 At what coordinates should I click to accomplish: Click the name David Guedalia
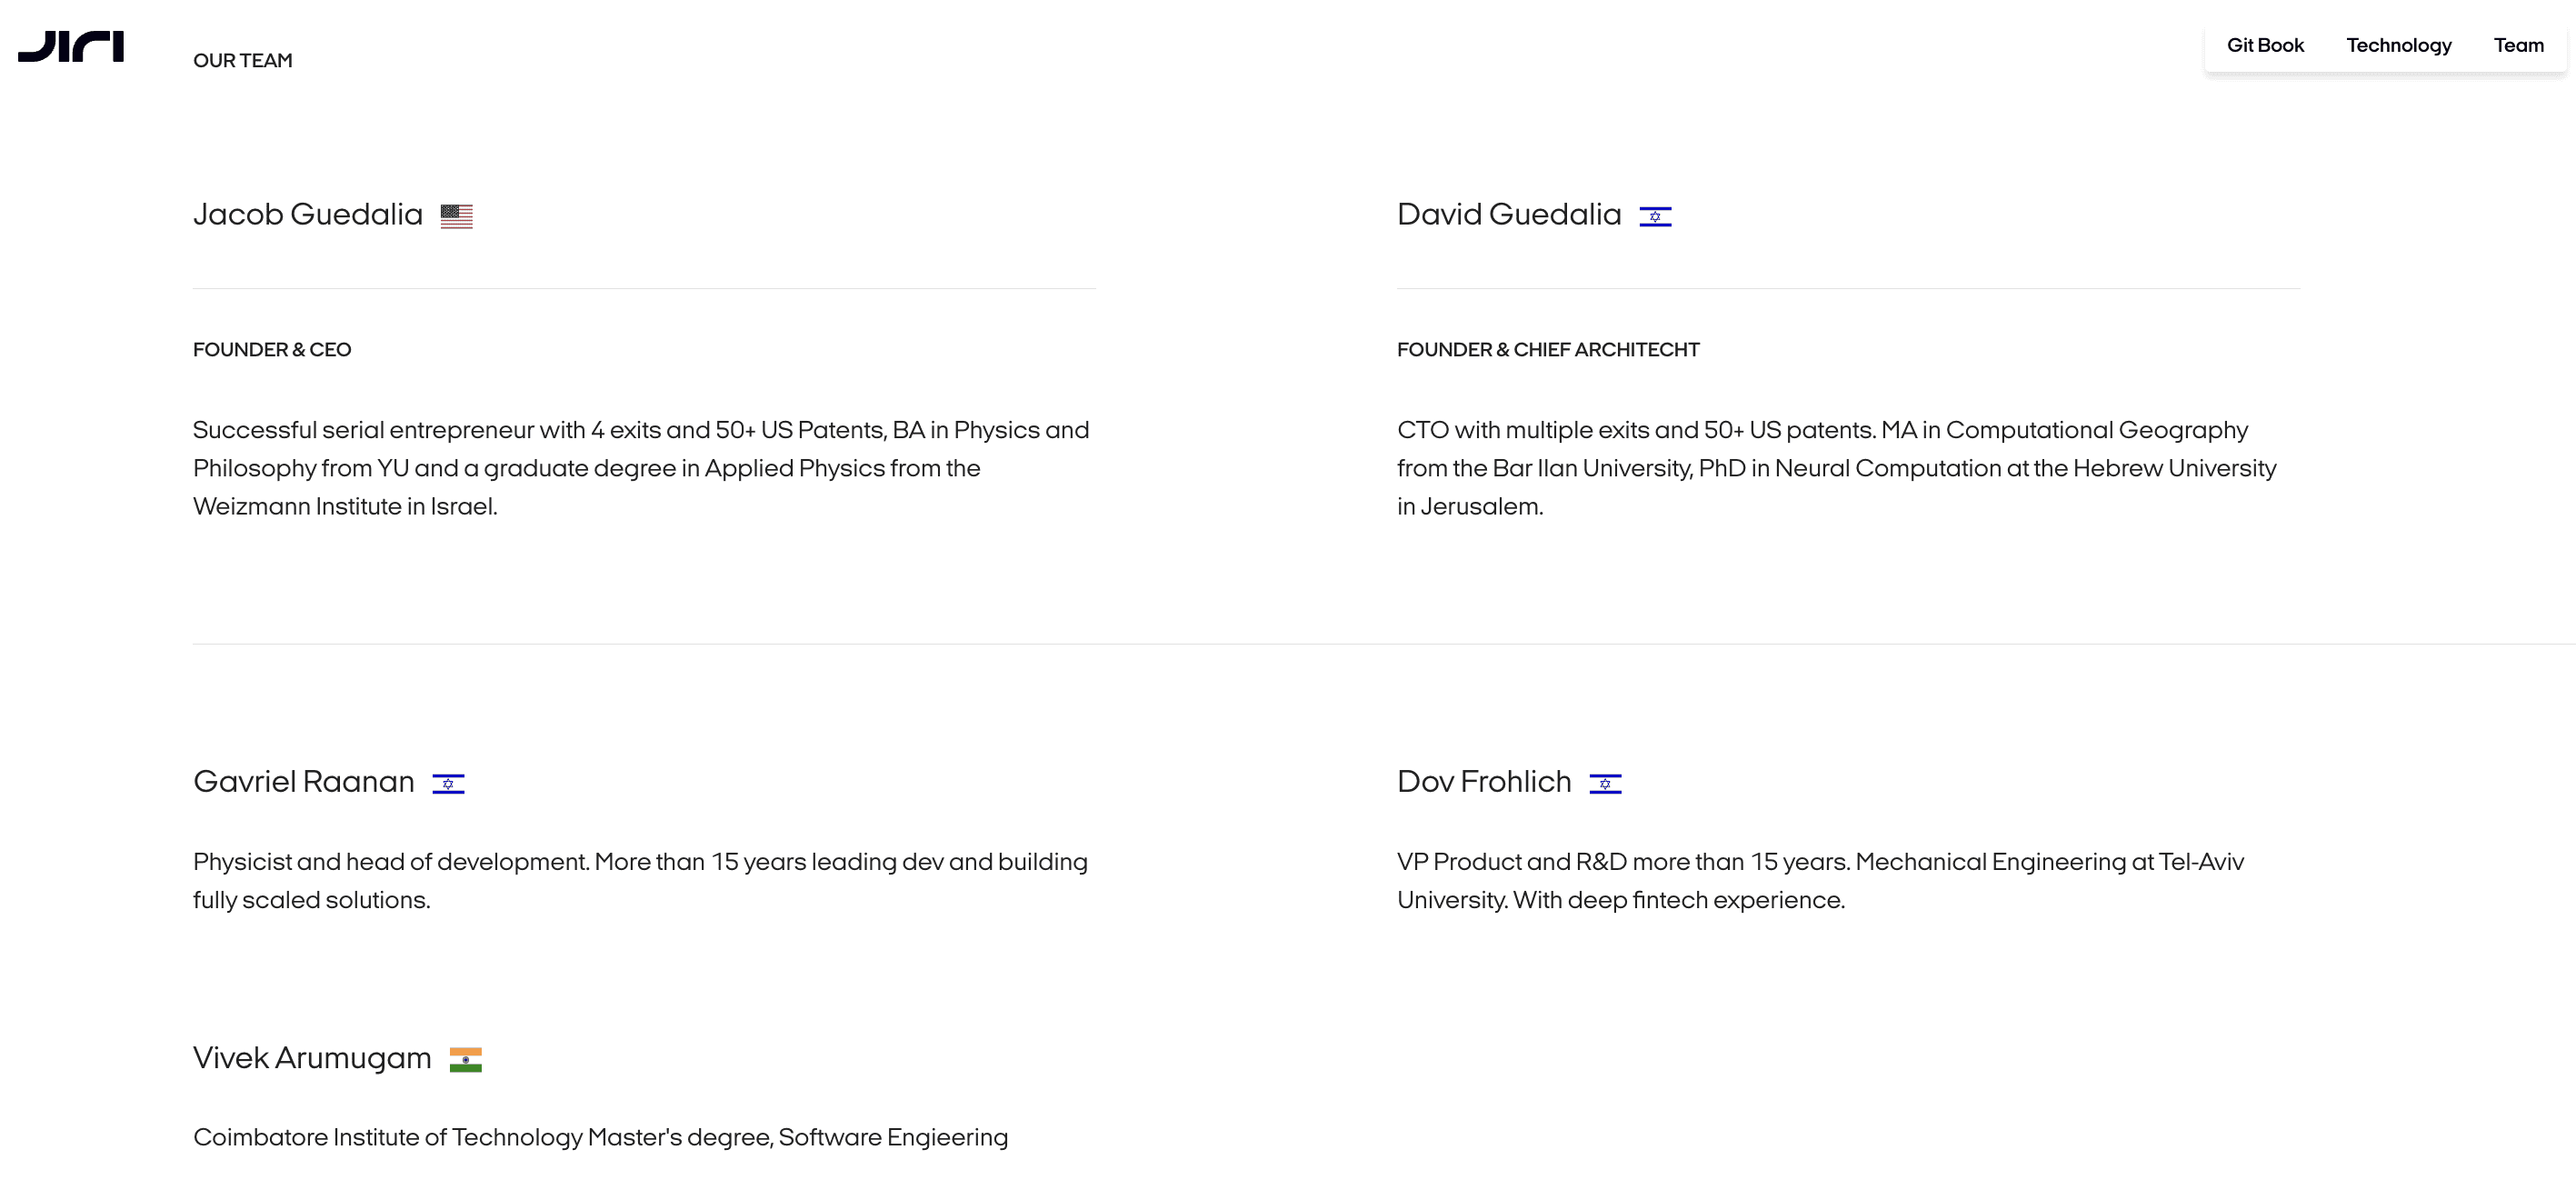[1508, 214]
